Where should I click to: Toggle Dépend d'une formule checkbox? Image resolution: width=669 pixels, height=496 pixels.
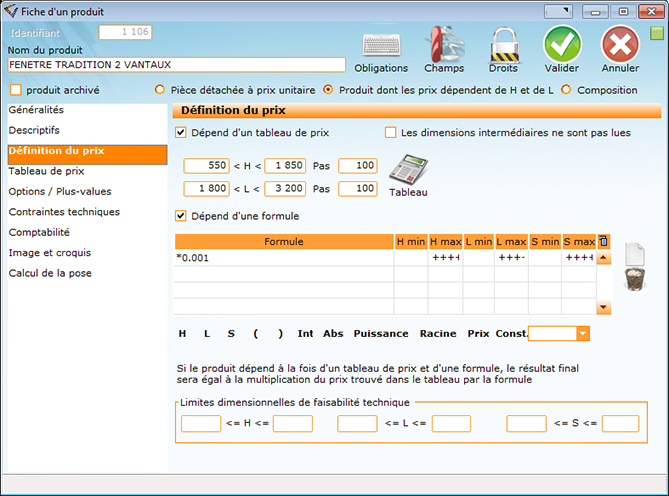pyautogui.click(x=180, y=216)
